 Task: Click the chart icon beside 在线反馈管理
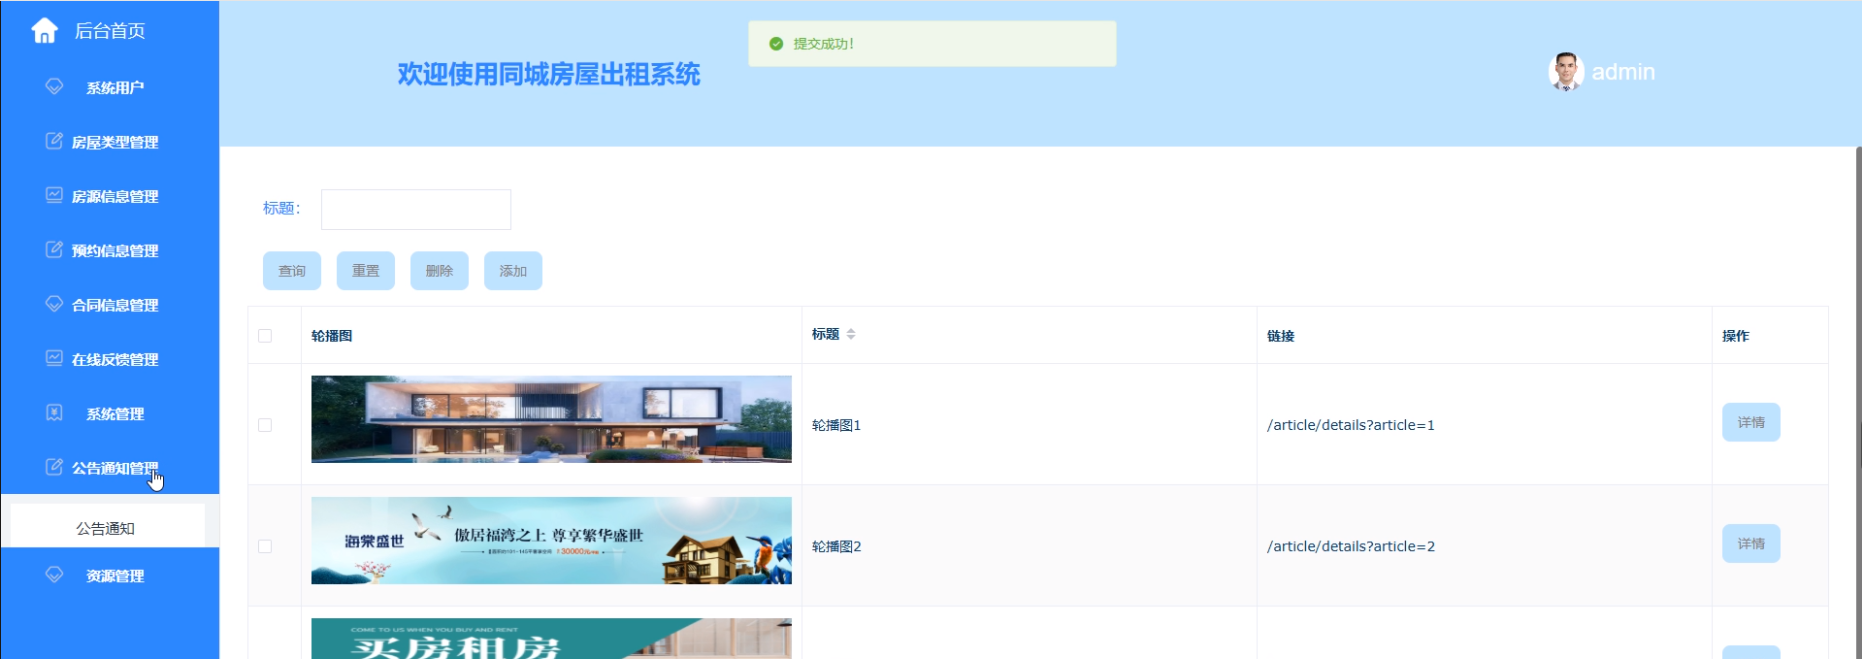(54, 358)
